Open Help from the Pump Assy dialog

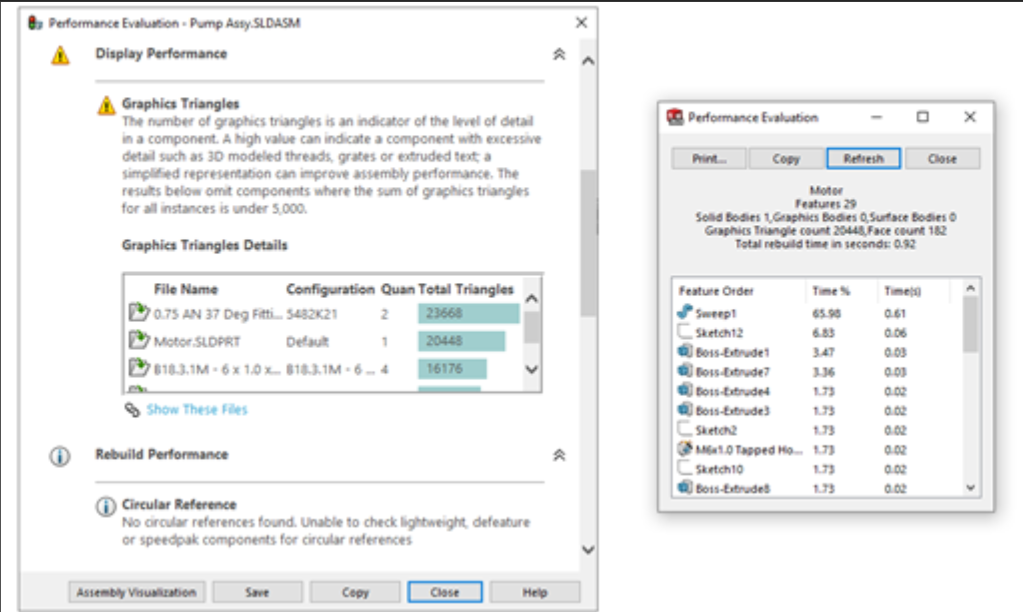[535, 592]
